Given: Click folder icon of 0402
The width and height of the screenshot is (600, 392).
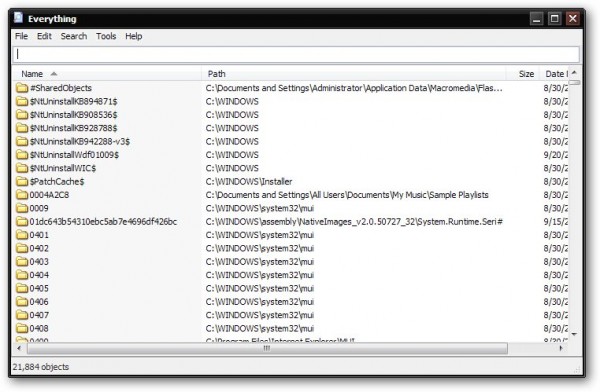Looking at the screenshot, I should pos(22,248).
